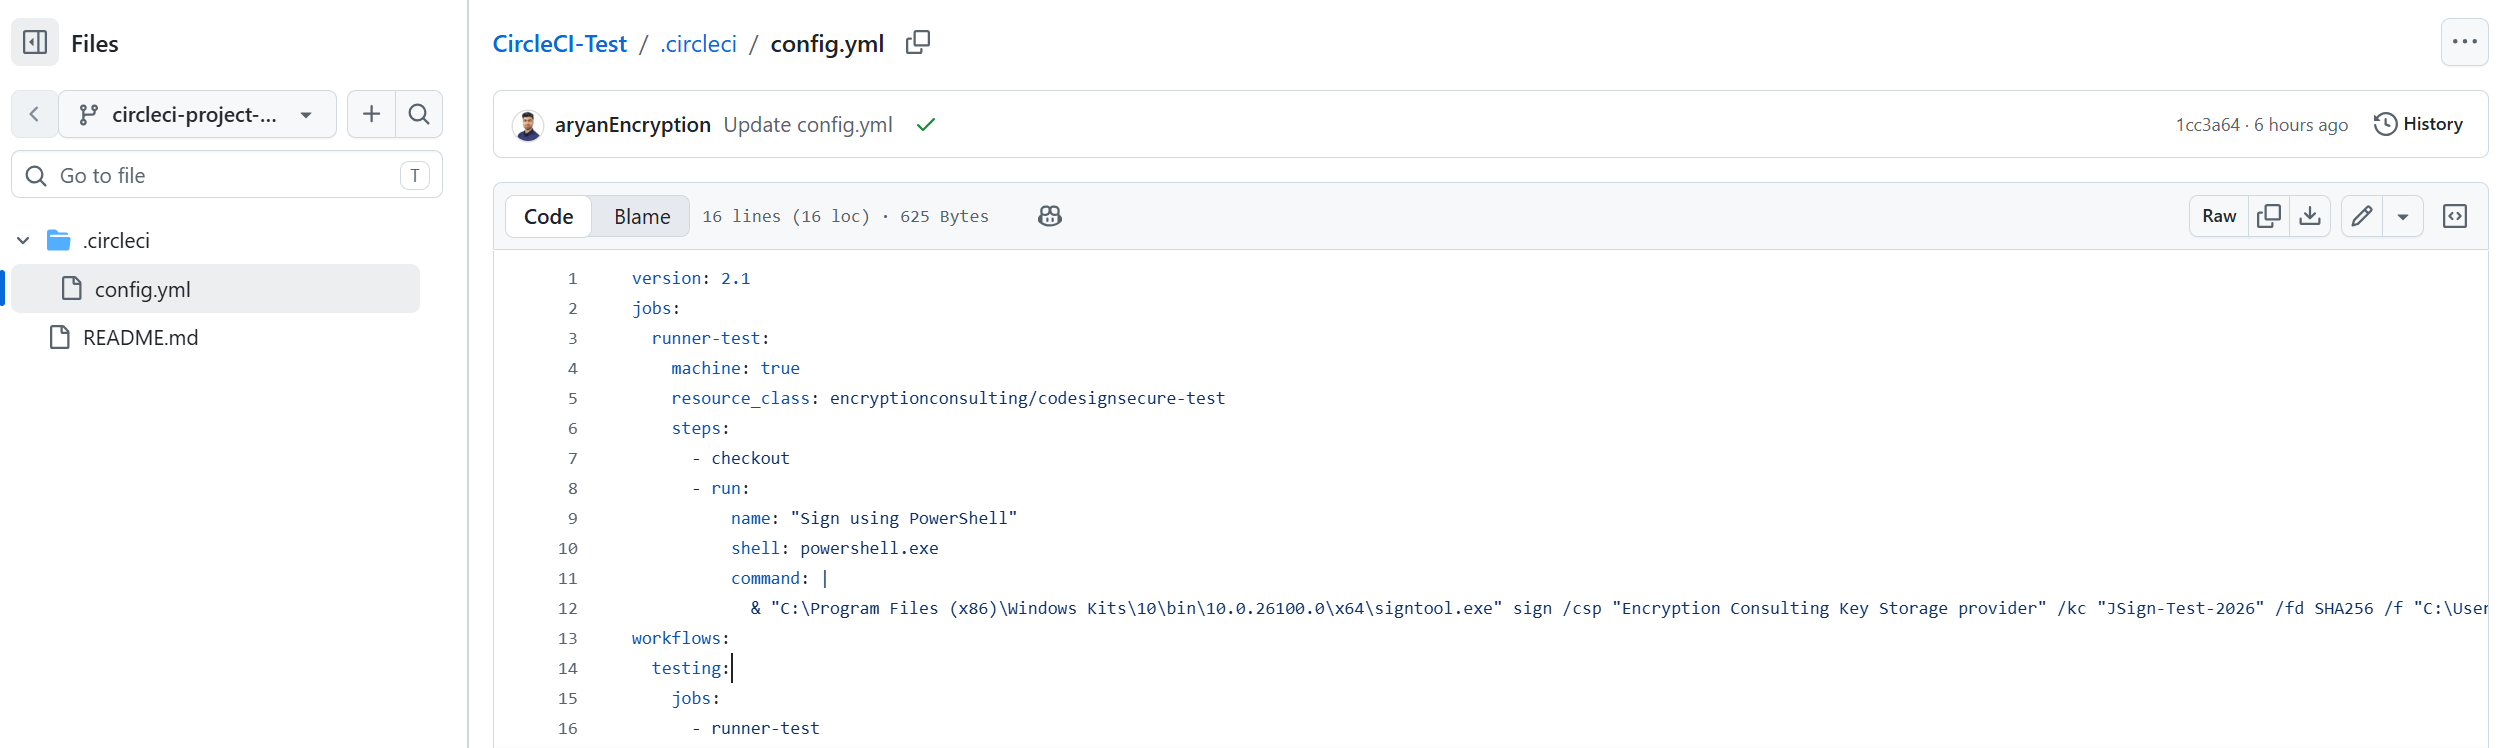Screen dimensions: 2507x748
Task: Open the Update config.yml commit message
Action: point(808,125)
